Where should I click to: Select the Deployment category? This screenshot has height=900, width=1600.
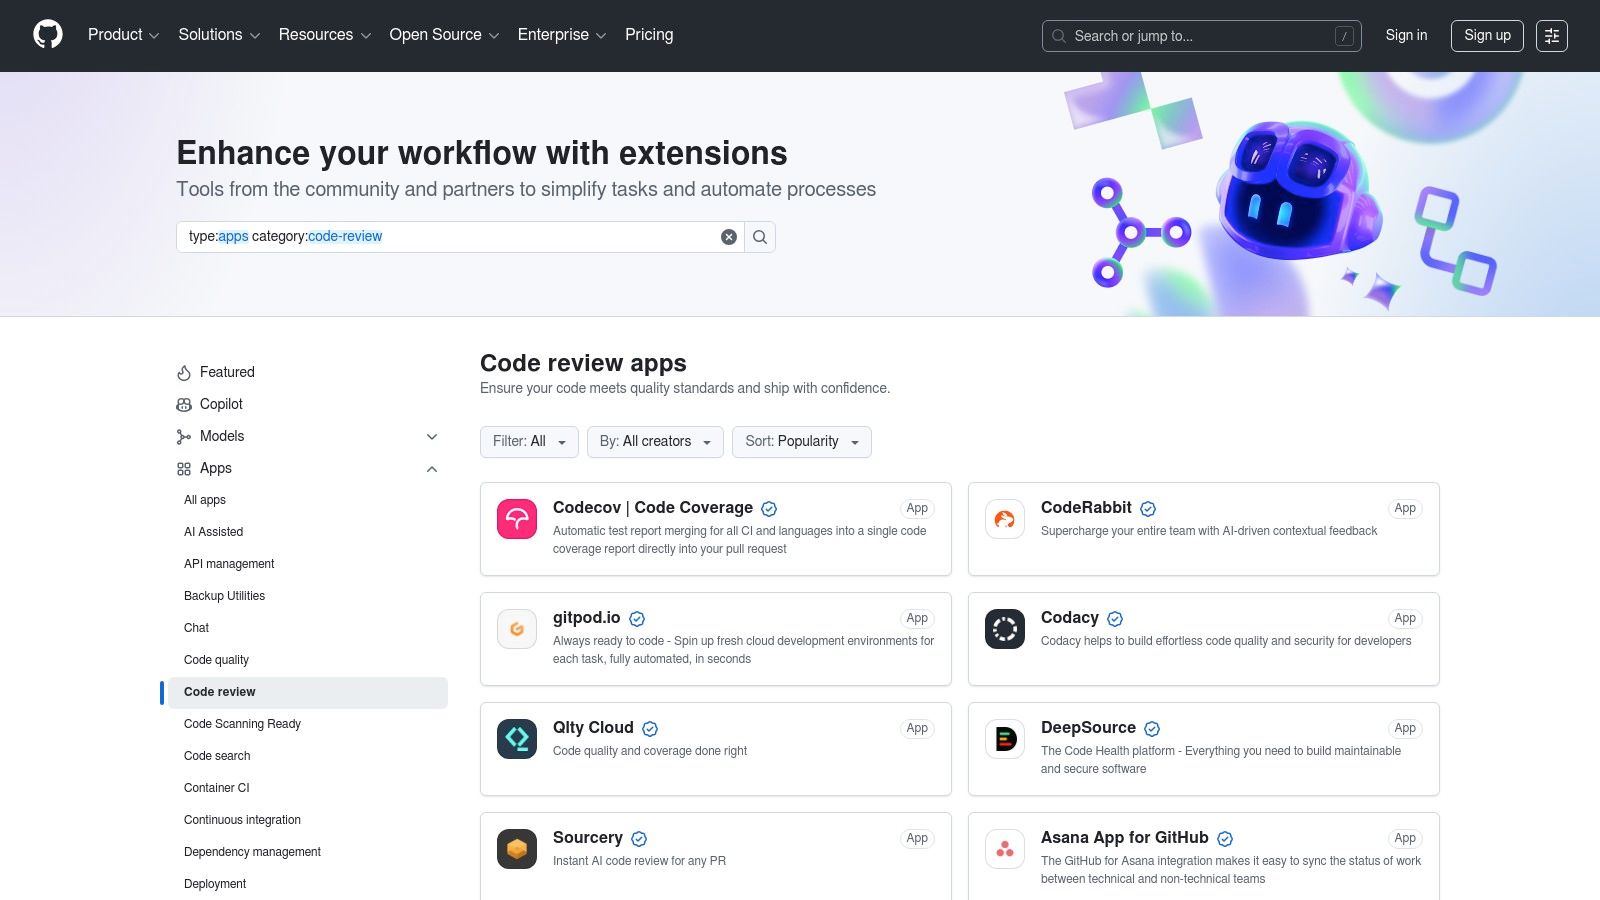[x=308, y=884]
